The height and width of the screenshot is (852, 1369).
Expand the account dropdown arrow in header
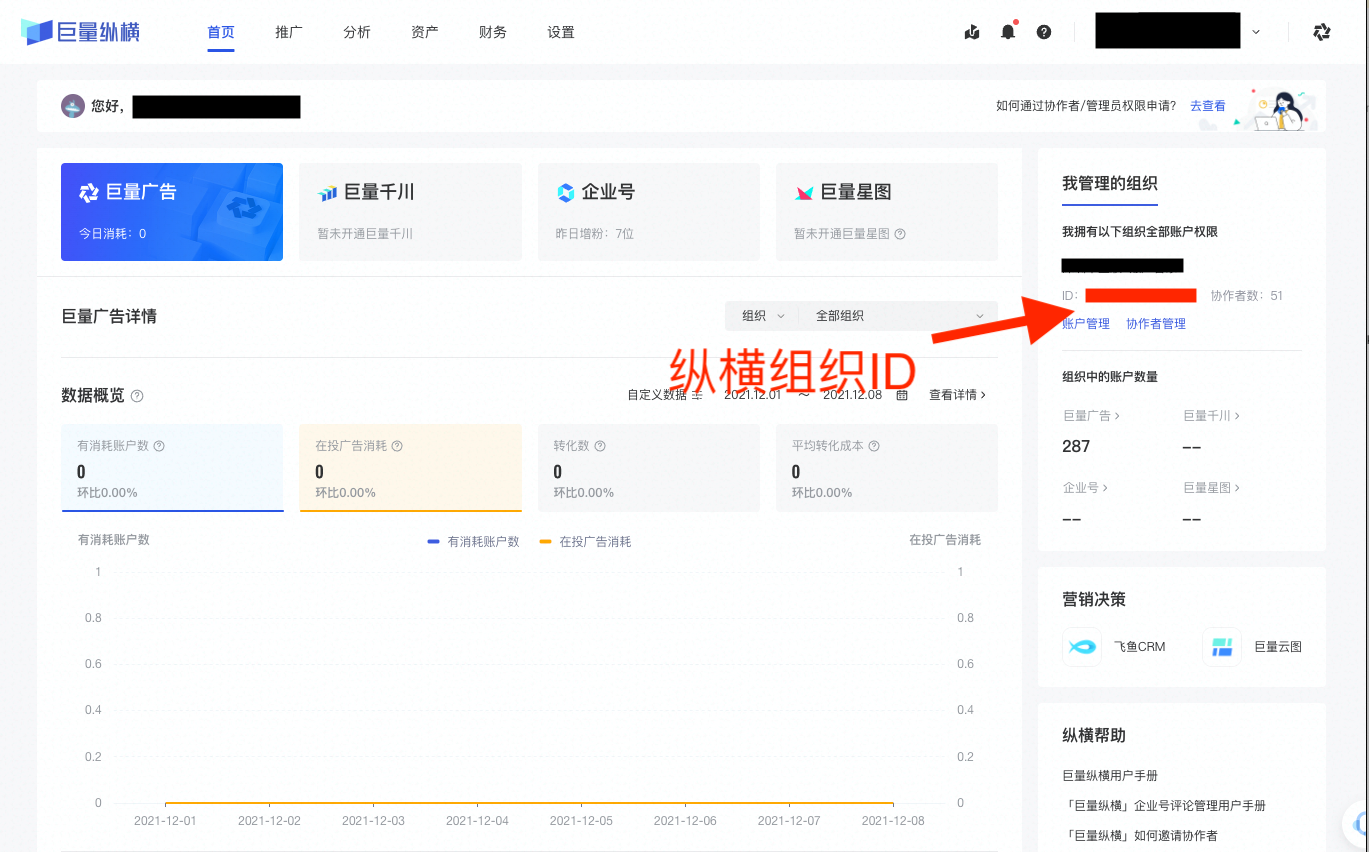1256,32
